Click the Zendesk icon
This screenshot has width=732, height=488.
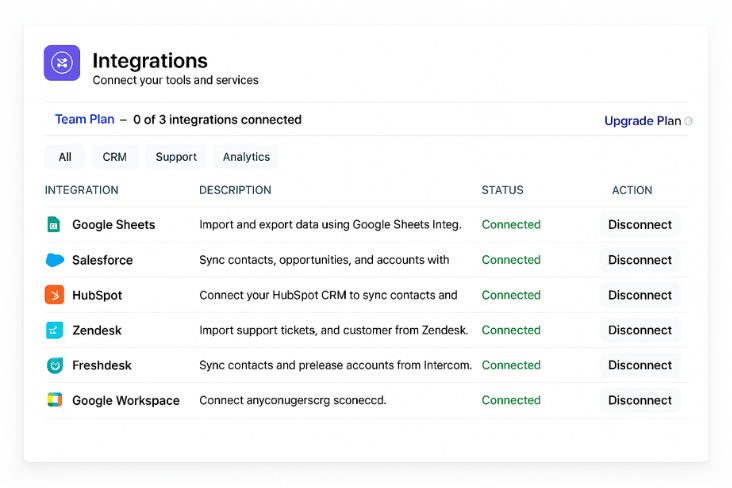[55, 330]
